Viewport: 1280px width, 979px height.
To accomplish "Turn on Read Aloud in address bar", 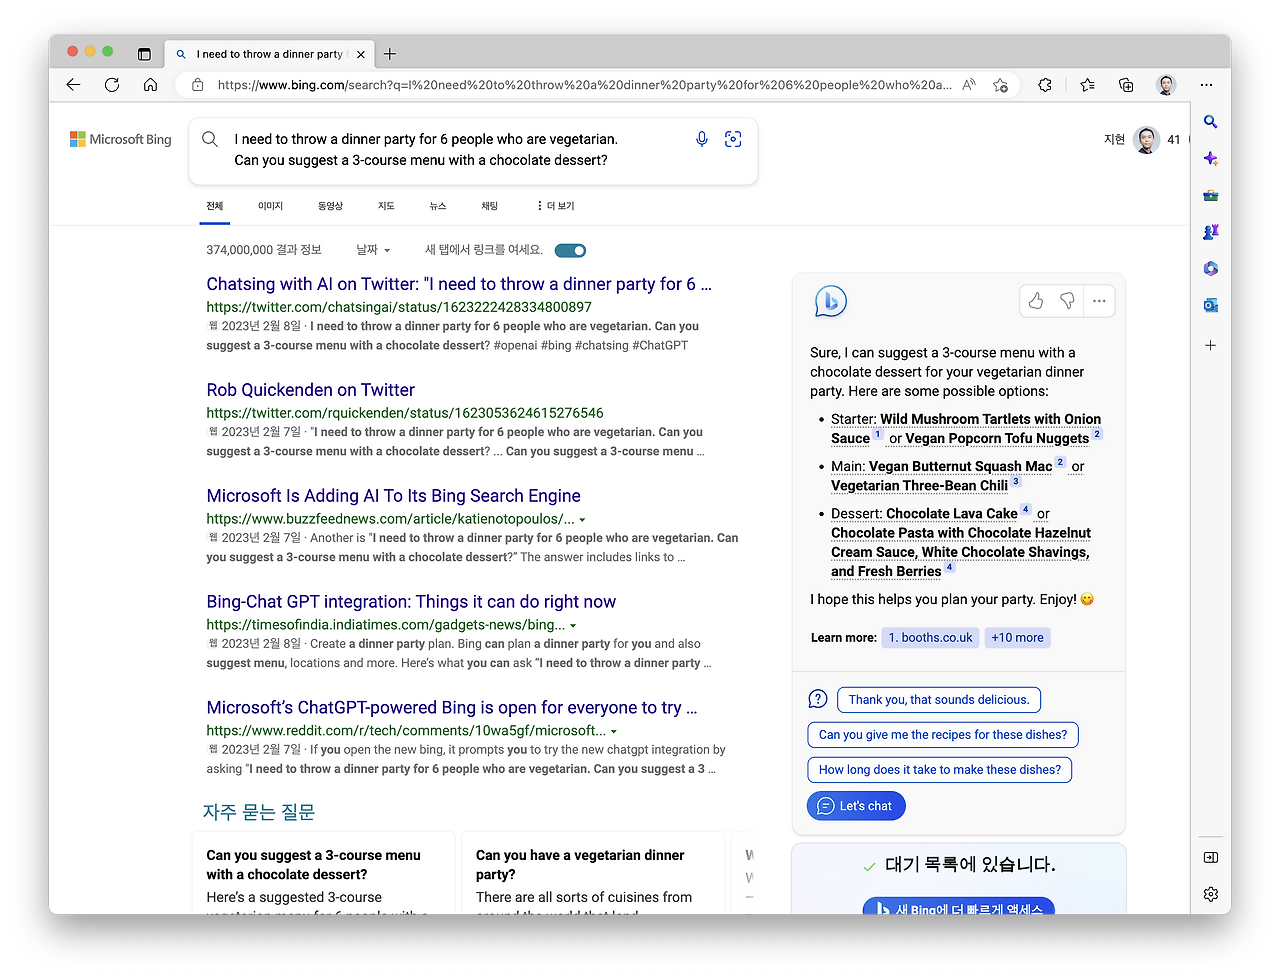I will [969, 85].
